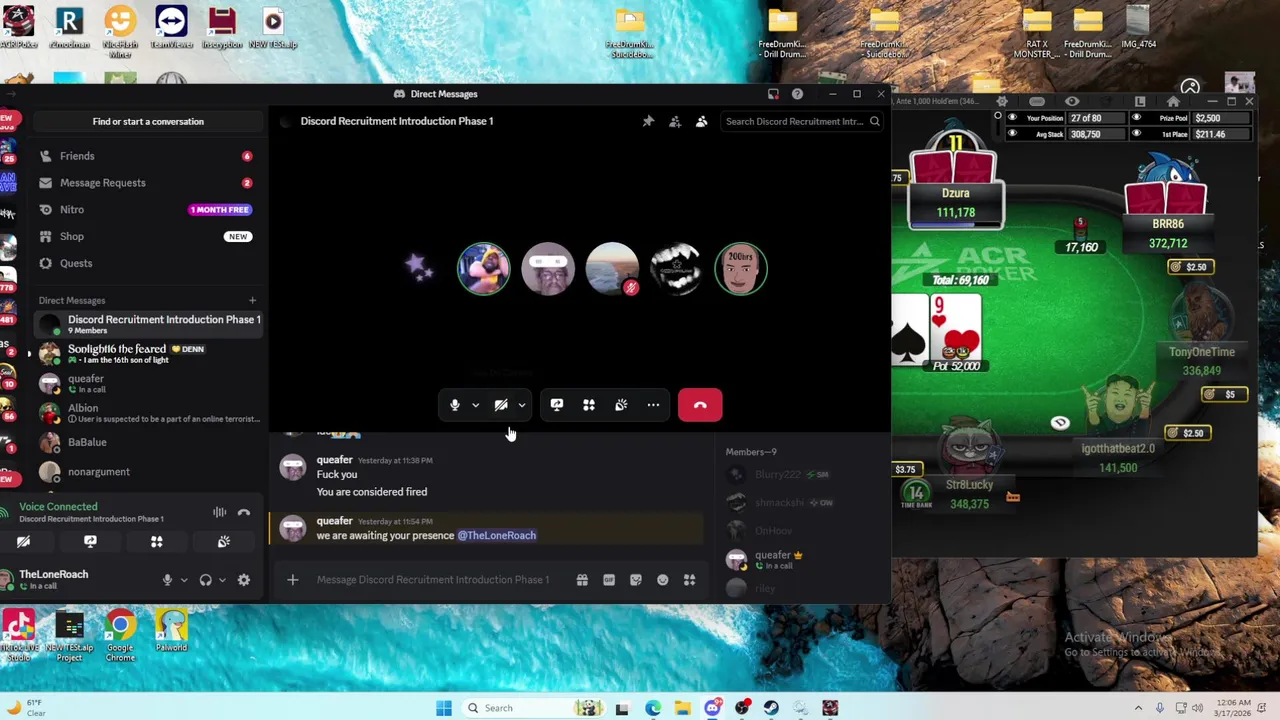1280x720 pixels.
Task: Open Friends tab in Discord sidebar
Action: 148,156
